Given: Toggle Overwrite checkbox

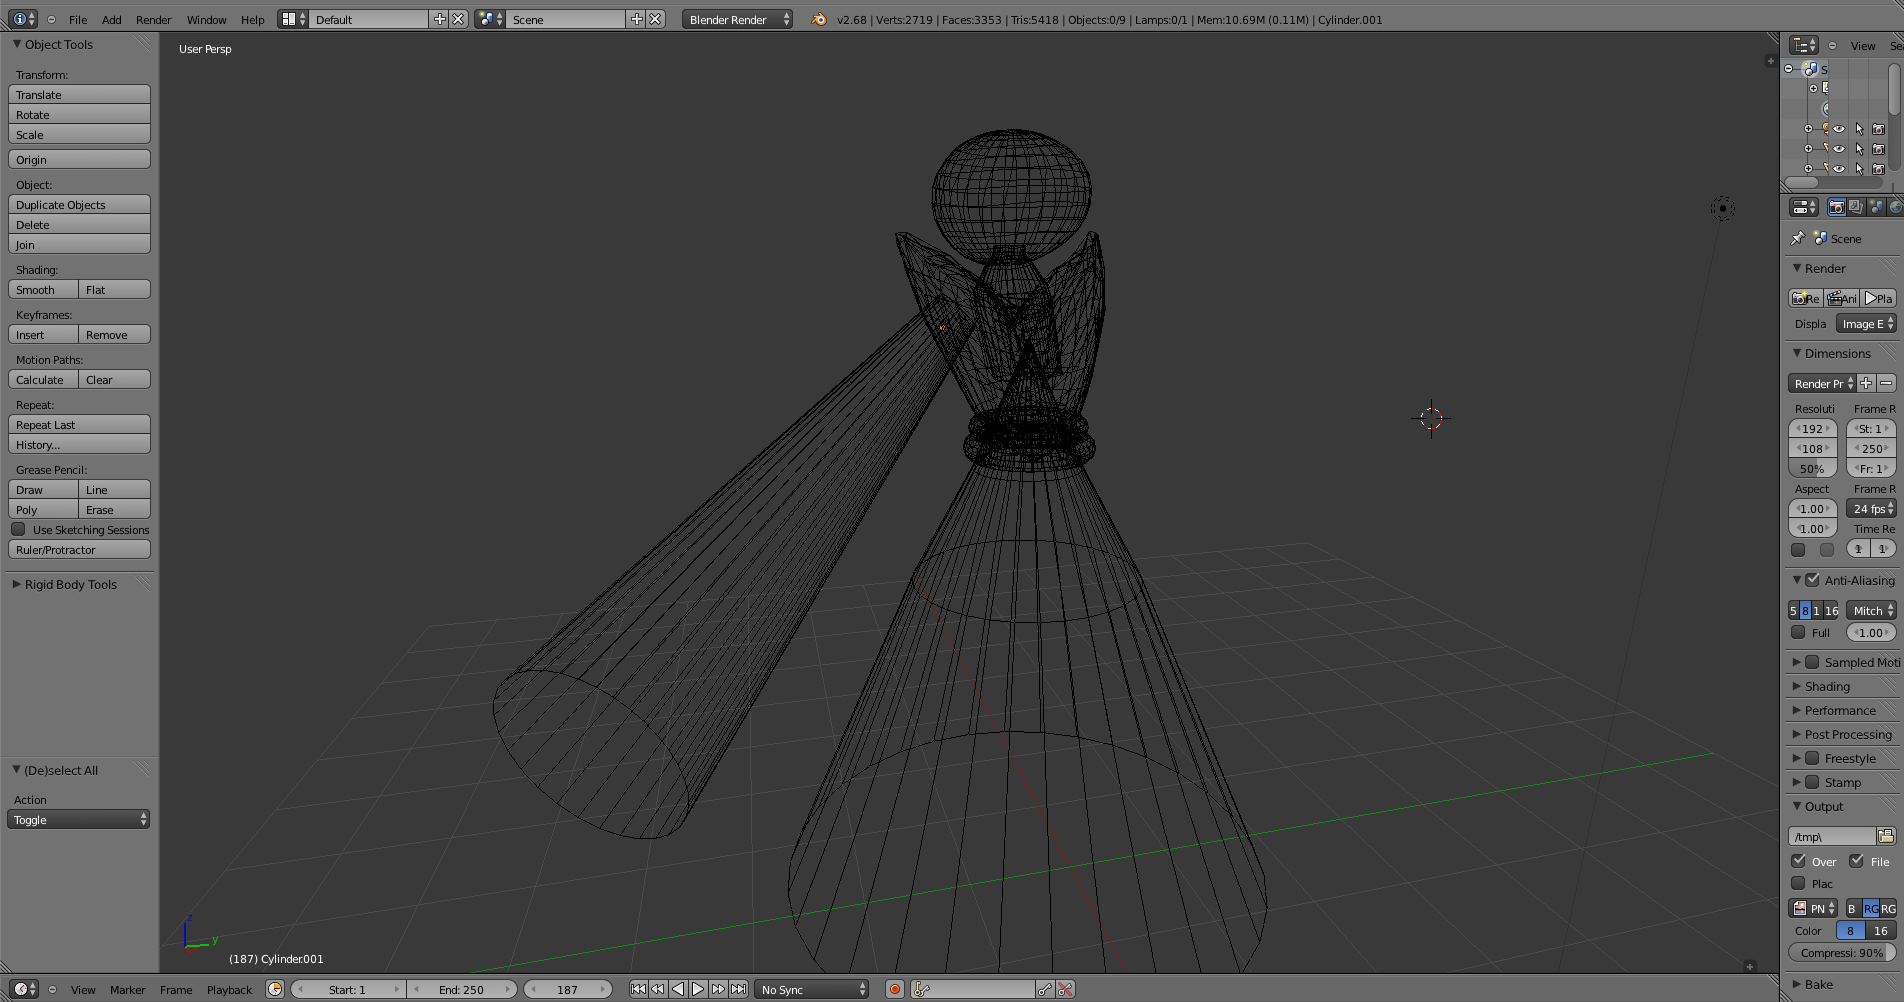Looking at the screenshot, I should 1798,861.
